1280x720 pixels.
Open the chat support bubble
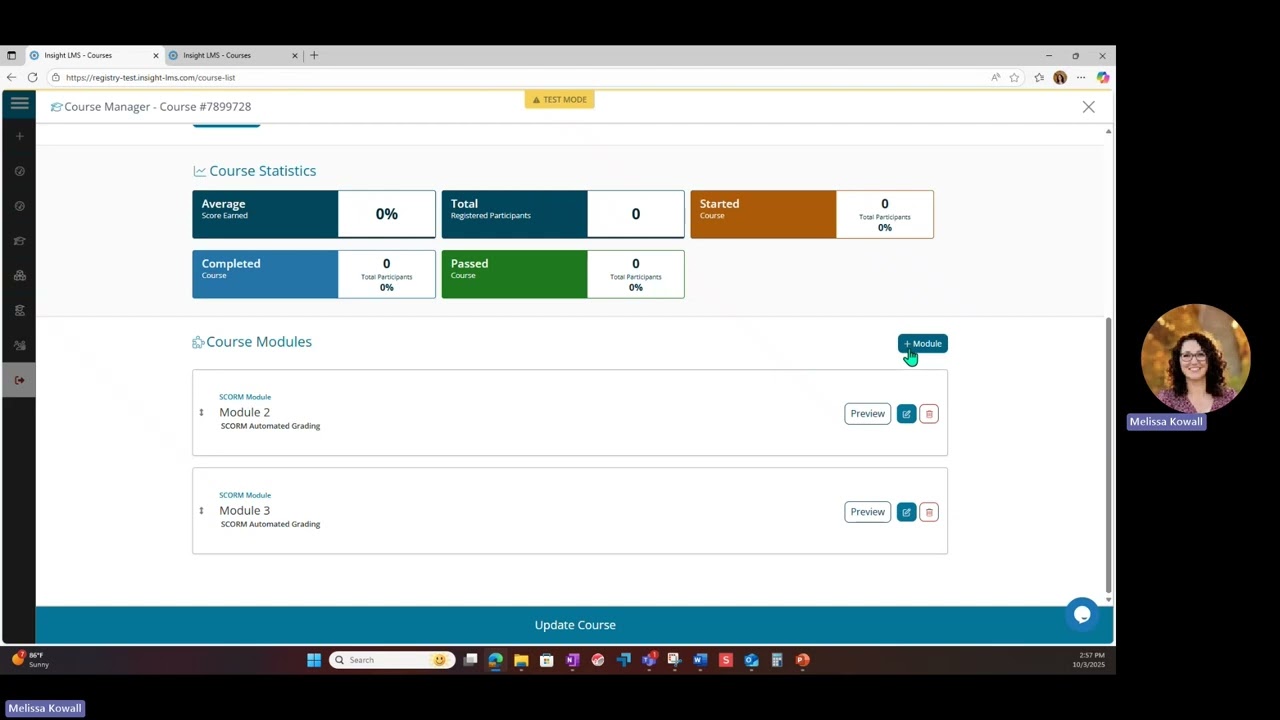click(x=1082, y=615)
